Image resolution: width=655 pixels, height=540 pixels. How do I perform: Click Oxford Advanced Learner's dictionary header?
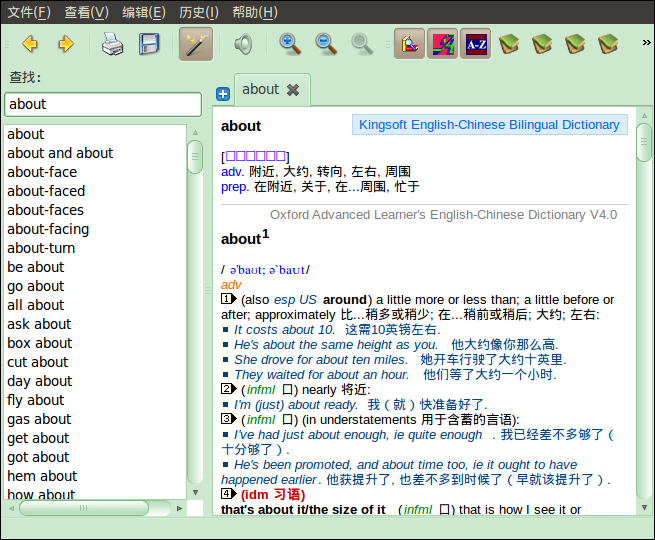click(444, 215)
